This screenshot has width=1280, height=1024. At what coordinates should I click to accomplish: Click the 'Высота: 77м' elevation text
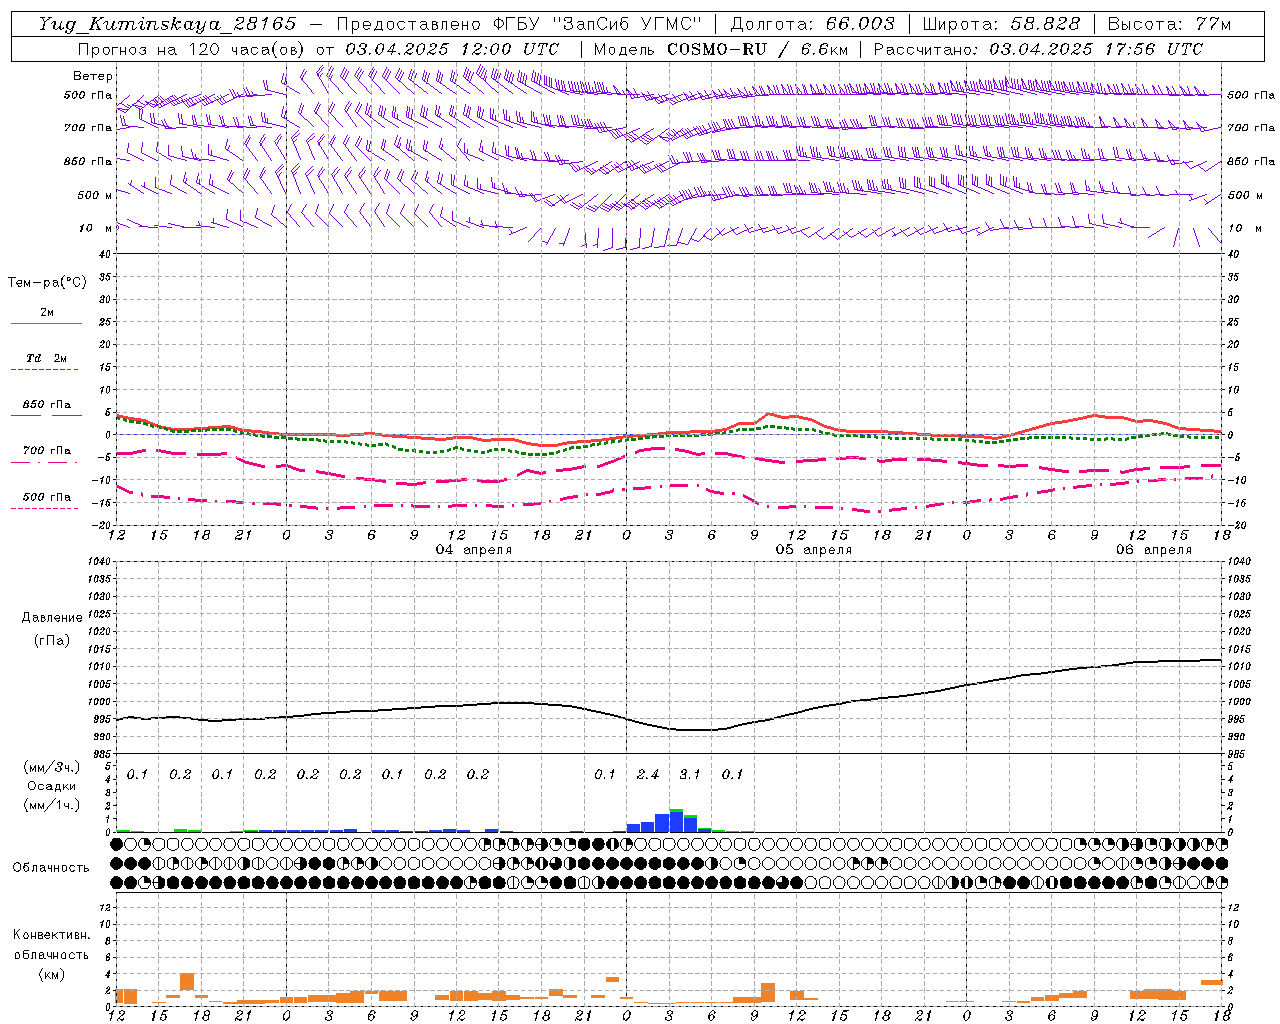(1169, 24)
